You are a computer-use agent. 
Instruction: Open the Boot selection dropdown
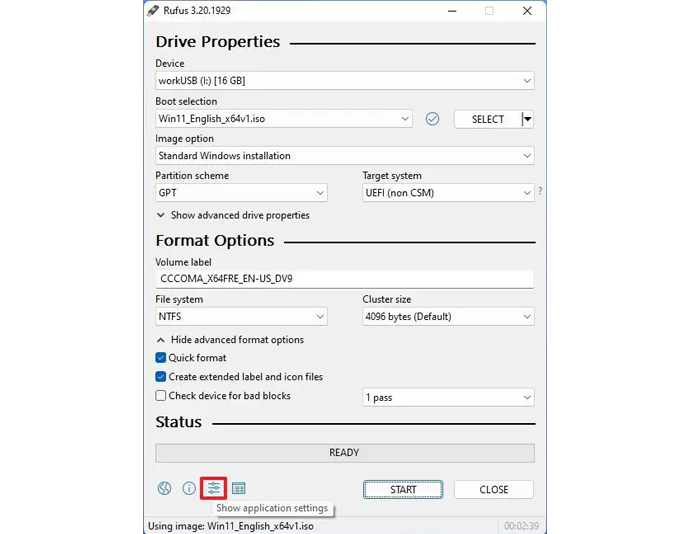(284, 119)
